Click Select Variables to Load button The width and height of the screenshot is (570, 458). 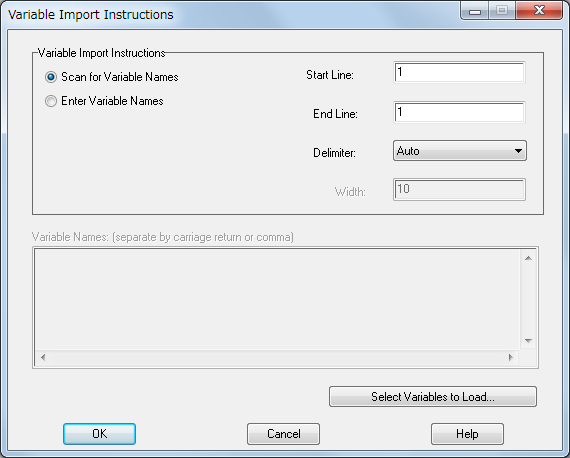pyautogui.click(x=433, y=397)
